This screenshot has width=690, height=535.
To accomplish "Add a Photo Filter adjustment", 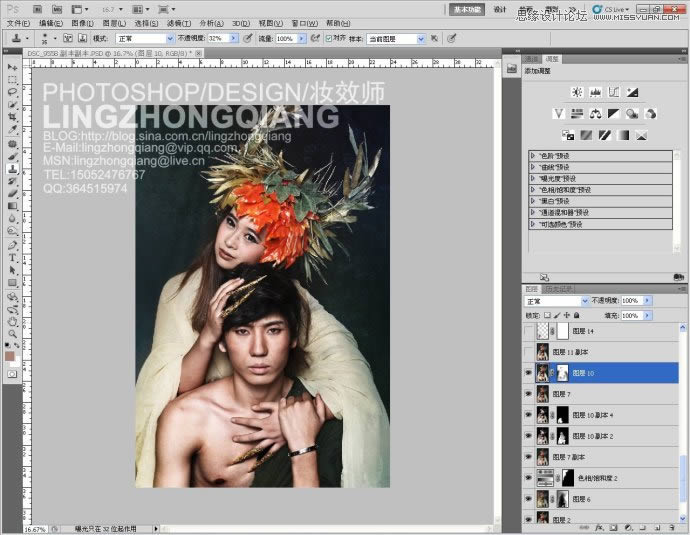I will 632,114.
